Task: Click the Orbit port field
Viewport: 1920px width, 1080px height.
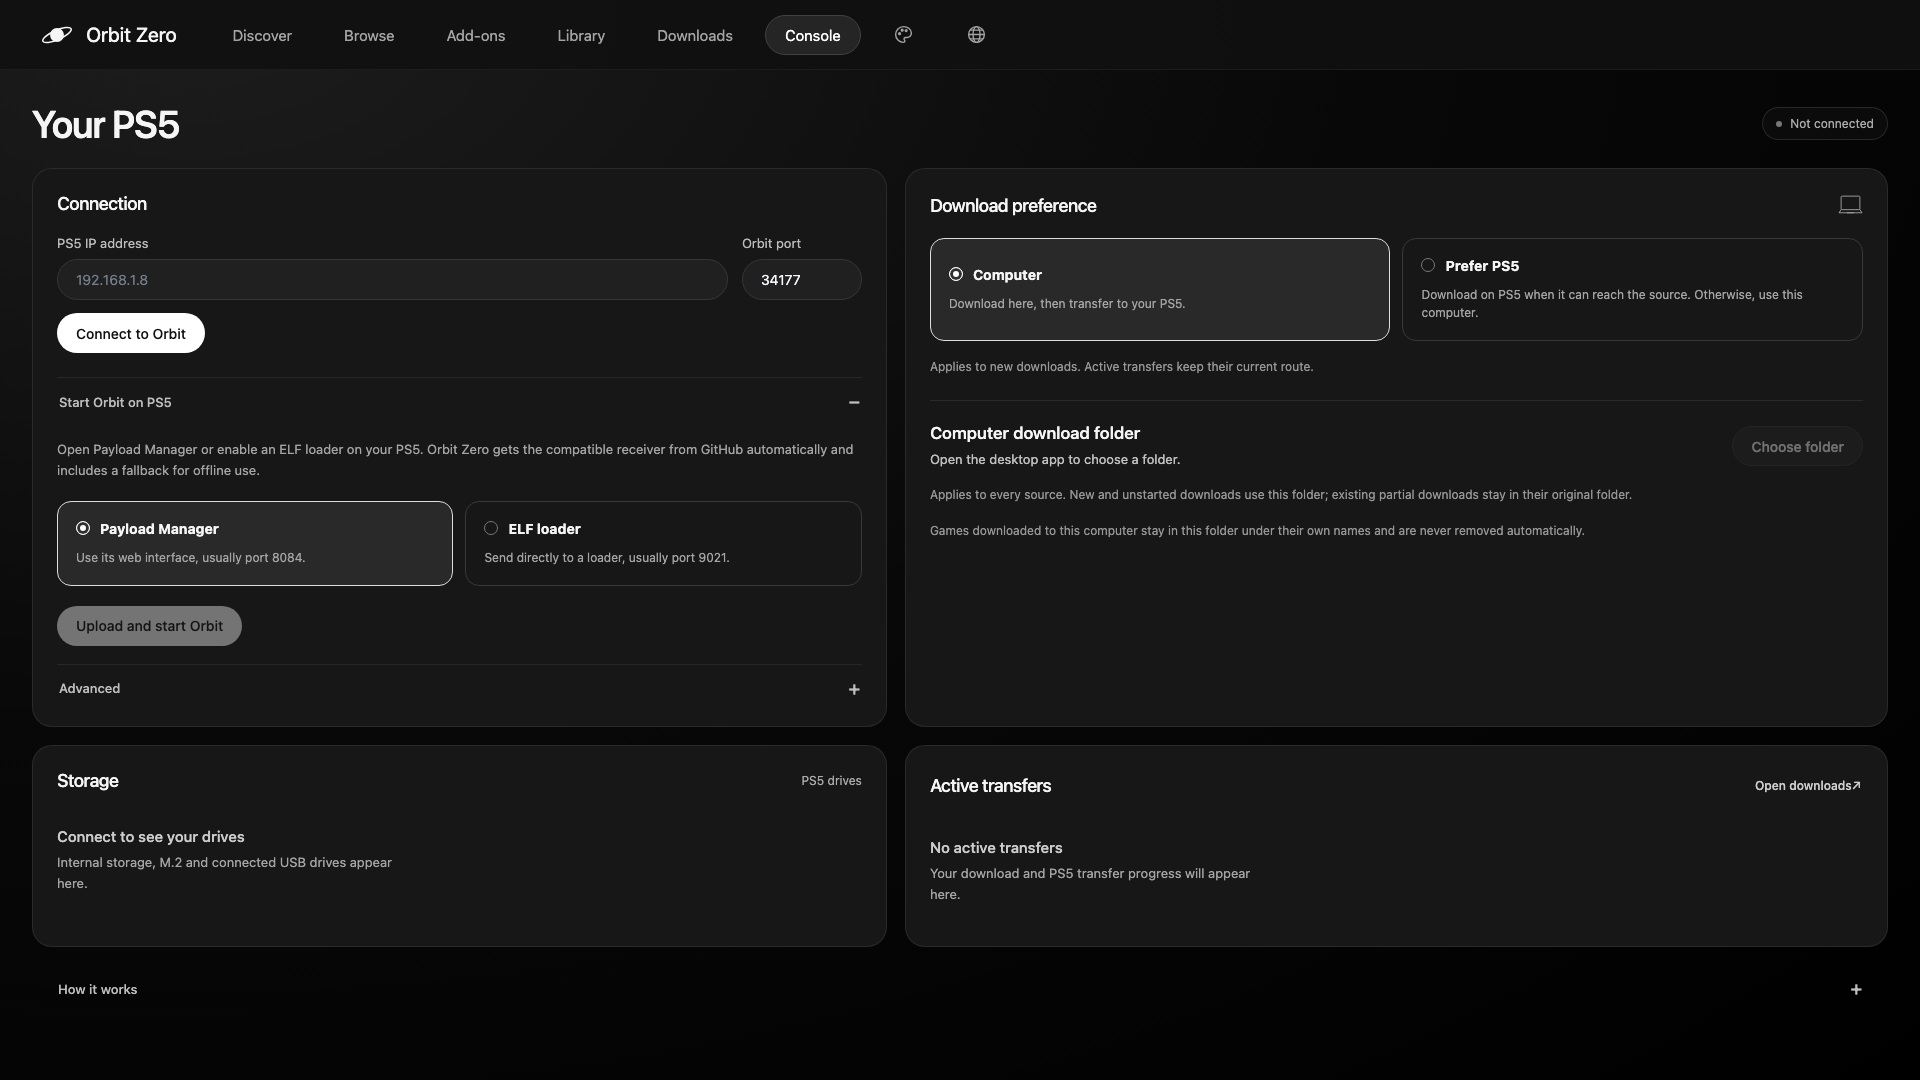Action: (x=802, y=280)
